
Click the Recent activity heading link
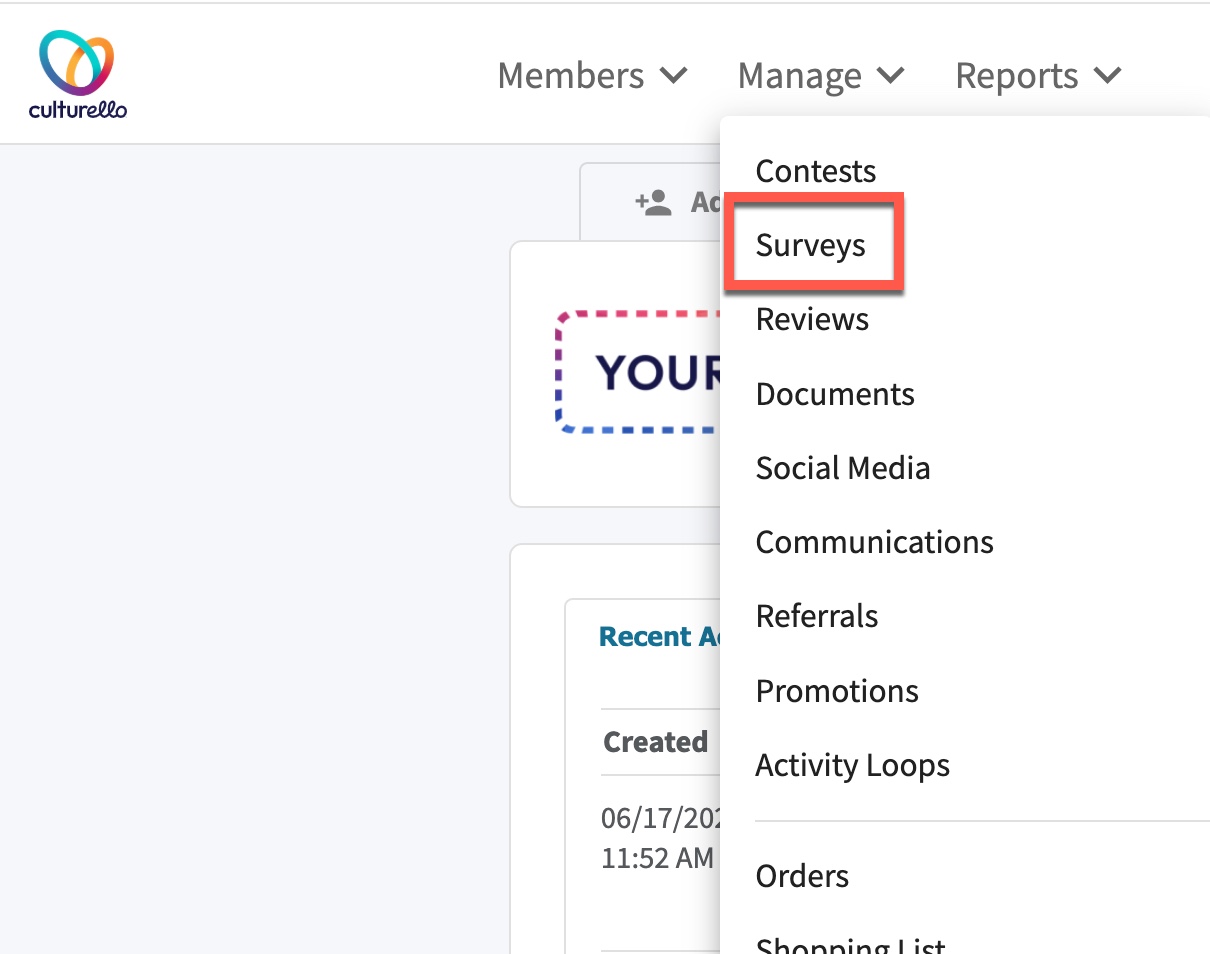coord(660,637)
